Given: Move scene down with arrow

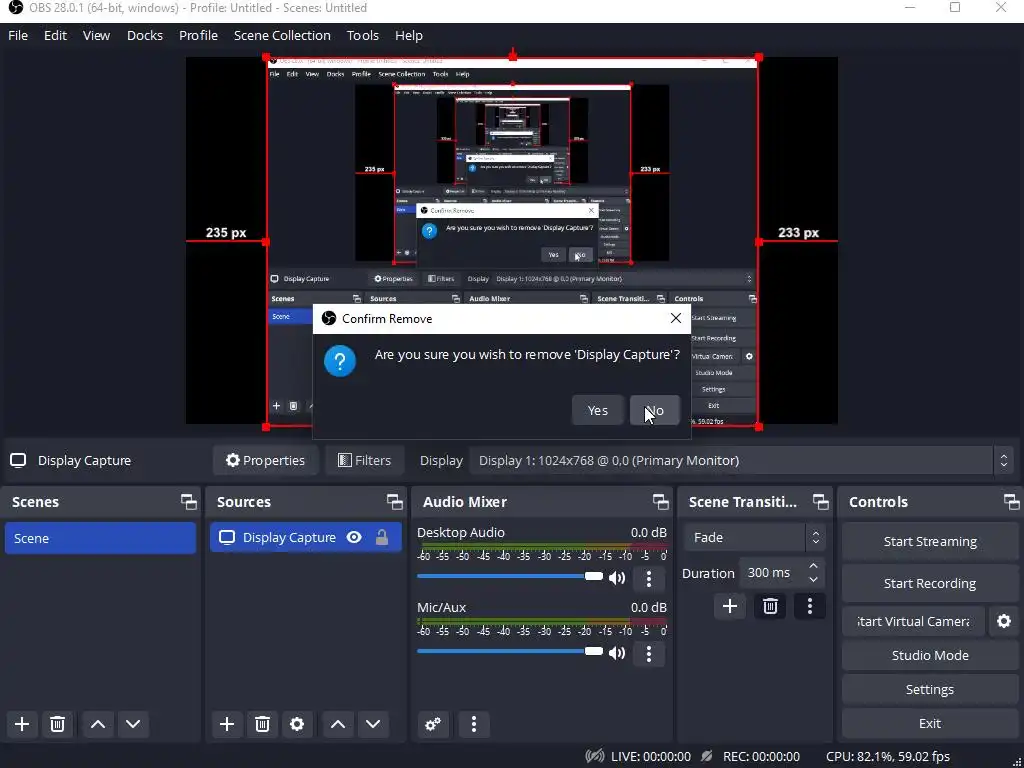Looking at the screenshot, I should pyautogui.click(x=133, y=724).
